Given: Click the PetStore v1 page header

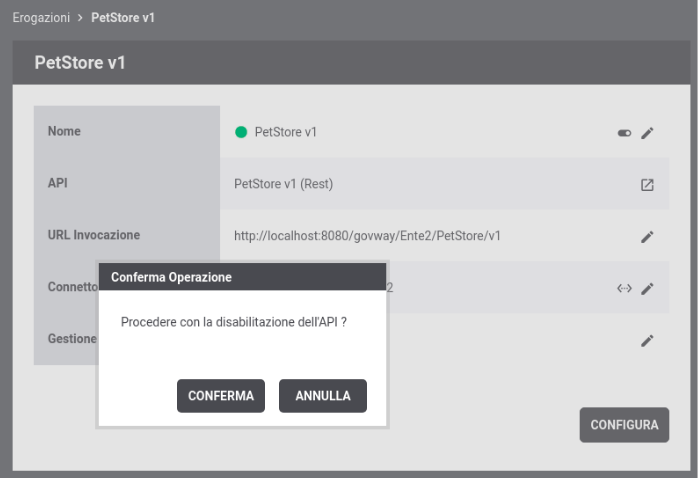Looking at the screenshot, I should (351, 63).
